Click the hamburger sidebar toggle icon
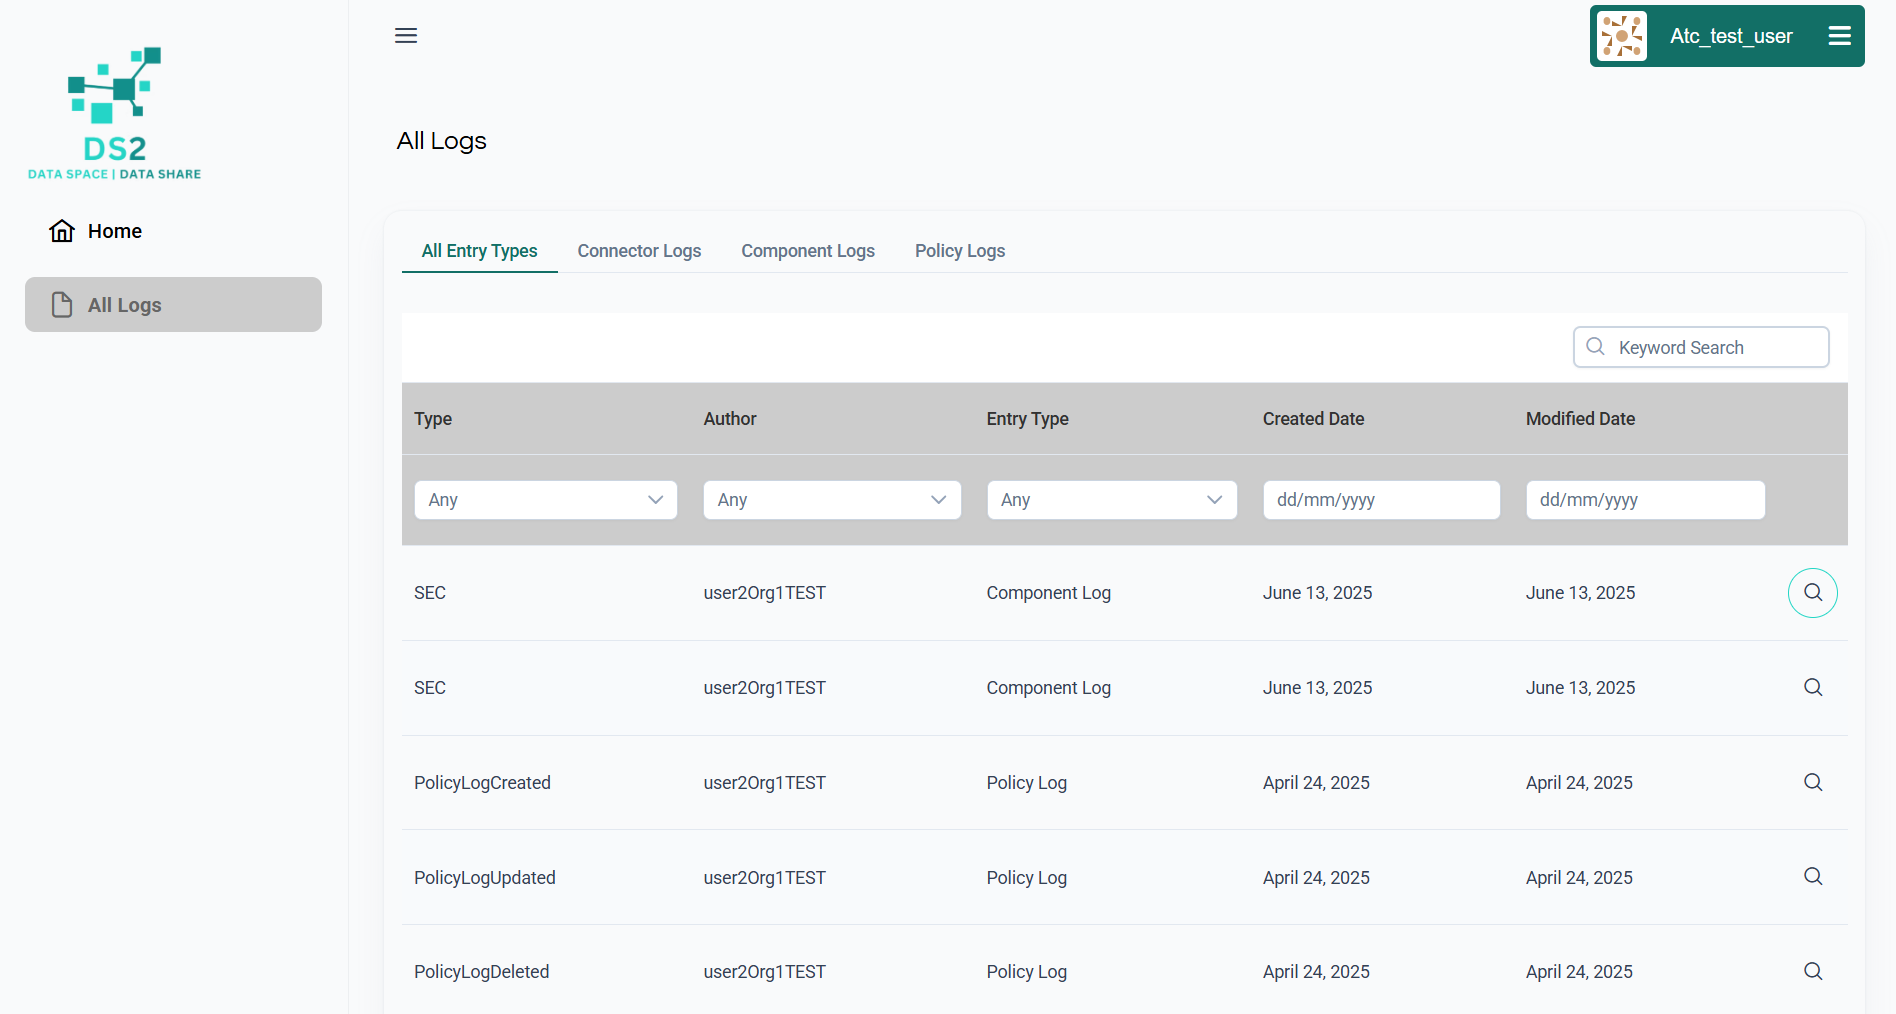1896x1014 pixels. [406, 36]
